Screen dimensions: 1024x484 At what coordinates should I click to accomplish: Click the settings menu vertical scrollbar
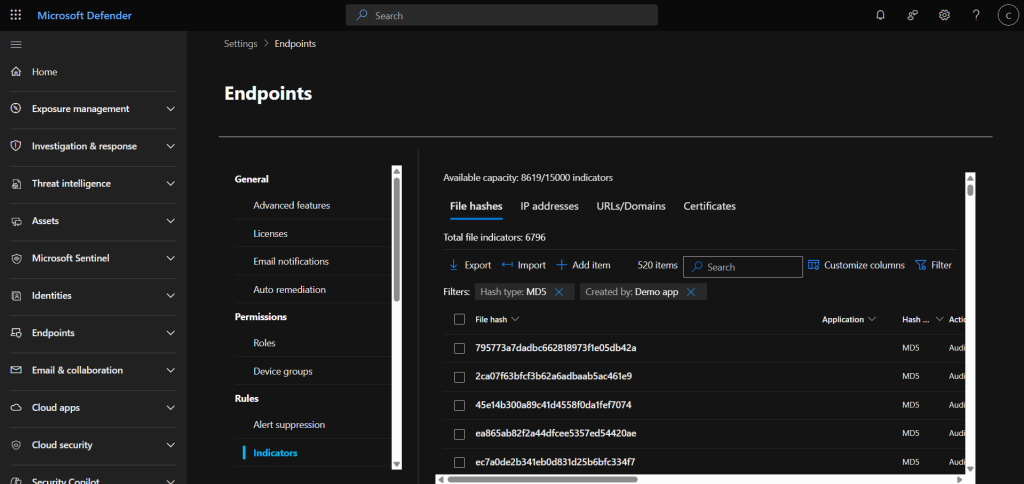pos(396,239)
